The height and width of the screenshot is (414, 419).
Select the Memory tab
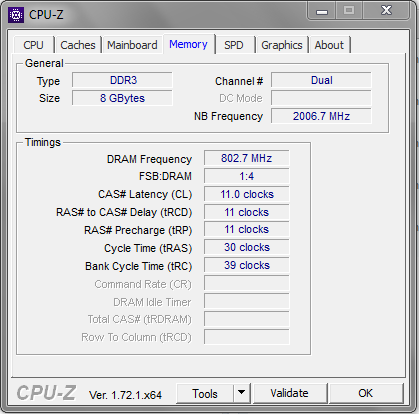188,44
